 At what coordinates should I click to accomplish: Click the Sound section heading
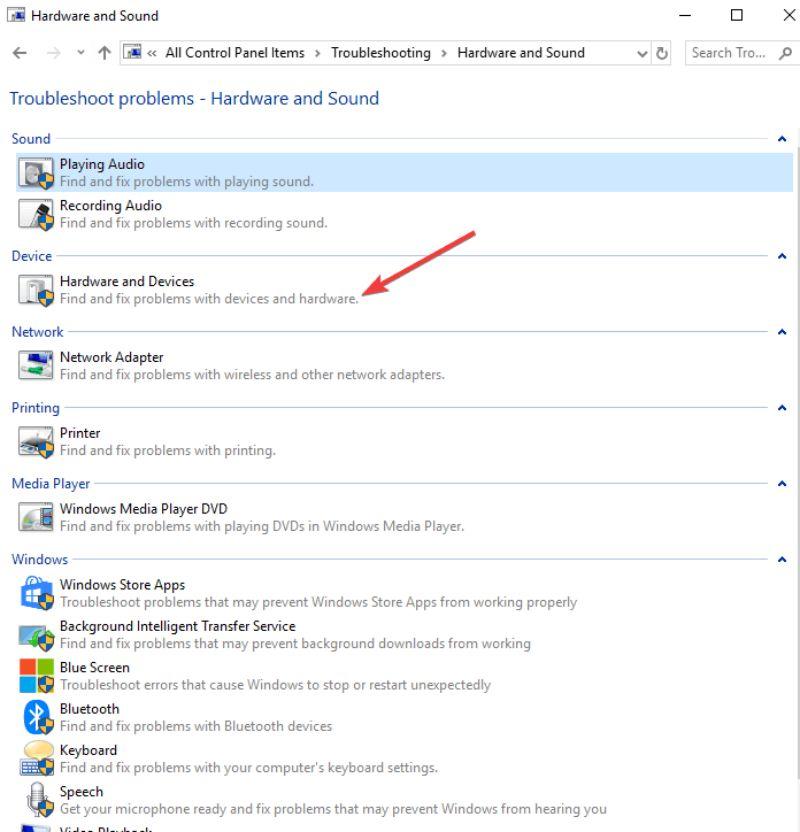coord(31,139)
